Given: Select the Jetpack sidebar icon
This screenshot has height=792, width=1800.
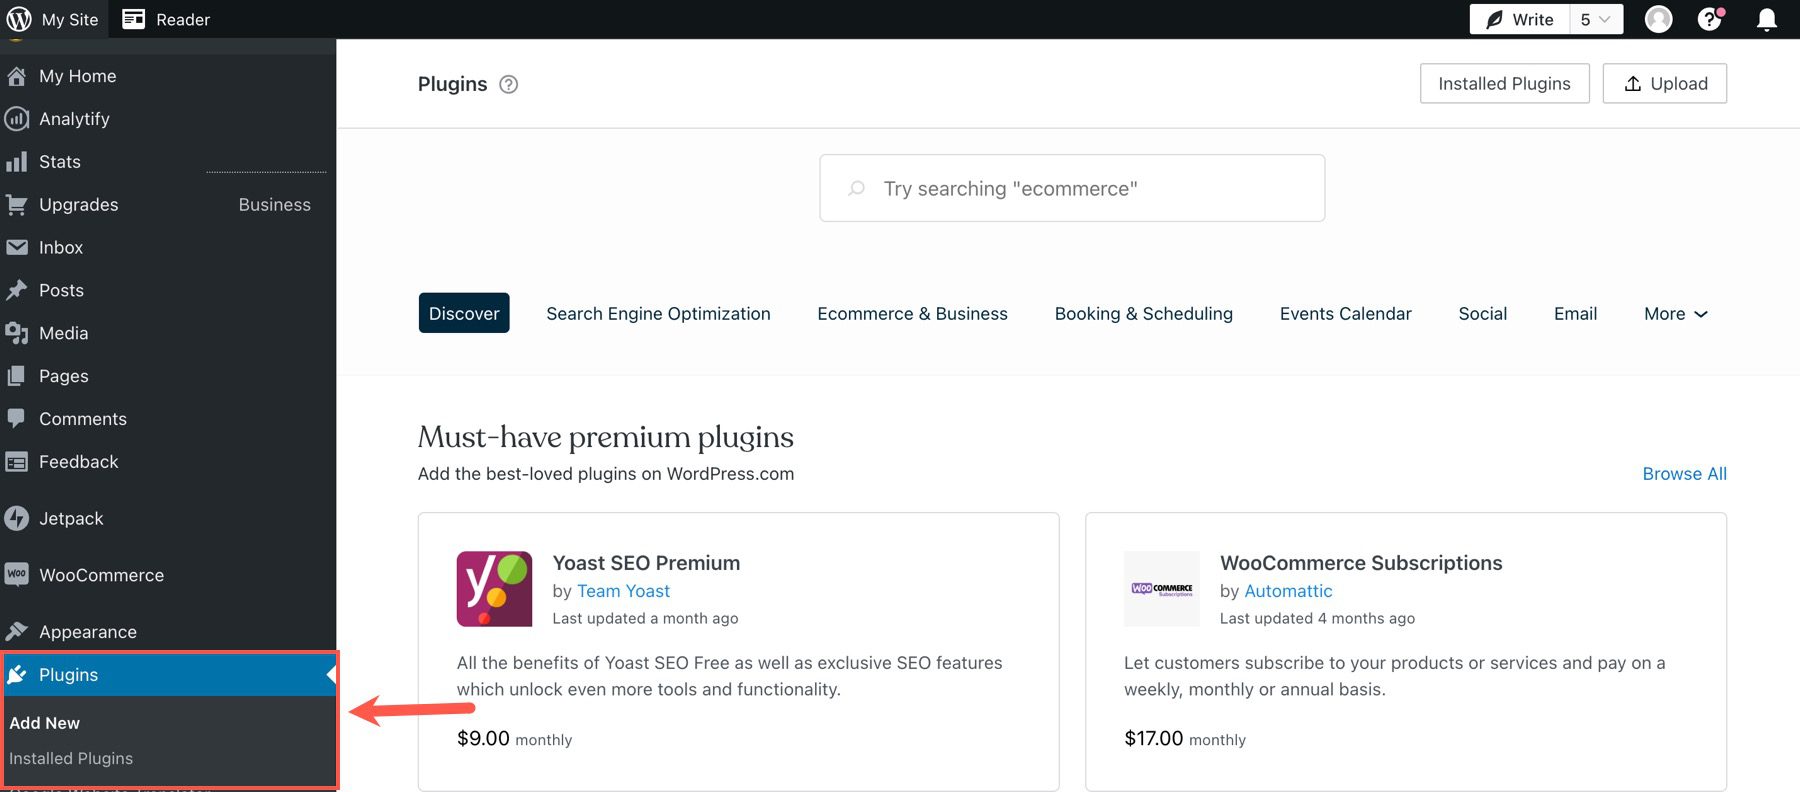Looking at the screenshot, I should [17, 518].
